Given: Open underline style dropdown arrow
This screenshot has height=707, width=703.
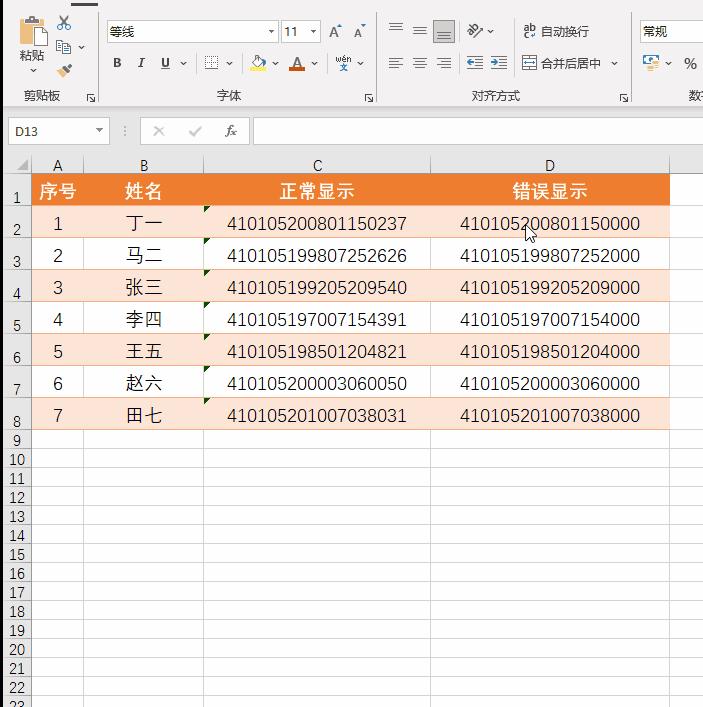Looking at the screenshot, I should (x=184, y=63).
